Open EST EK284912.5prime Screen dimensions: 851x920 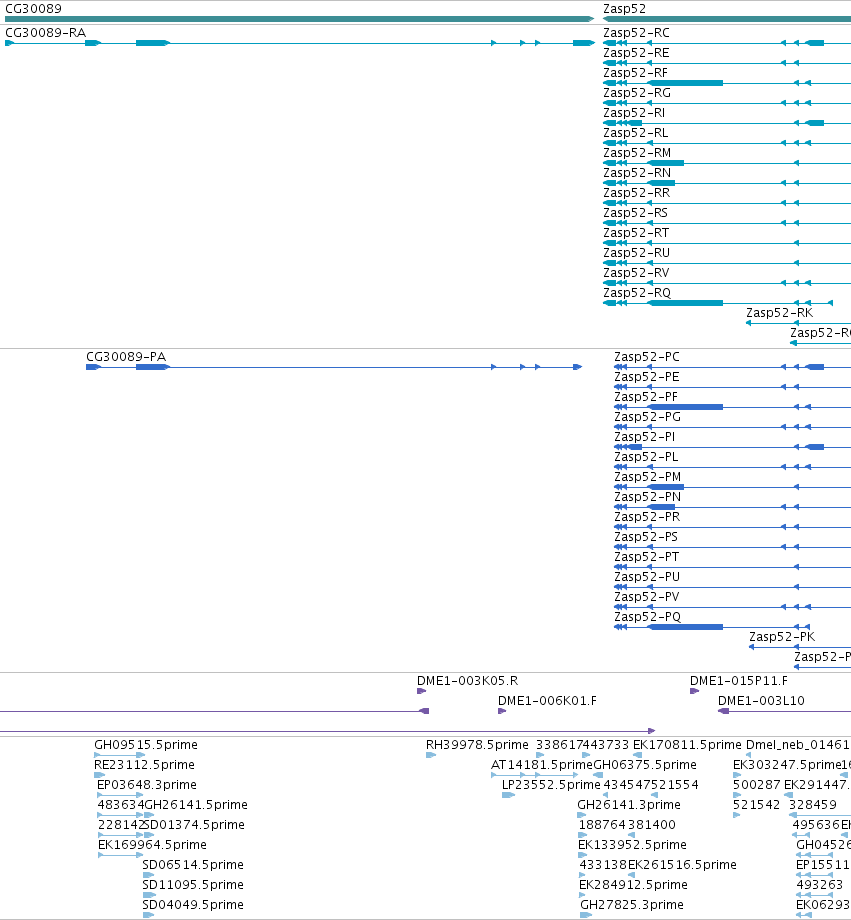point(633,884)
